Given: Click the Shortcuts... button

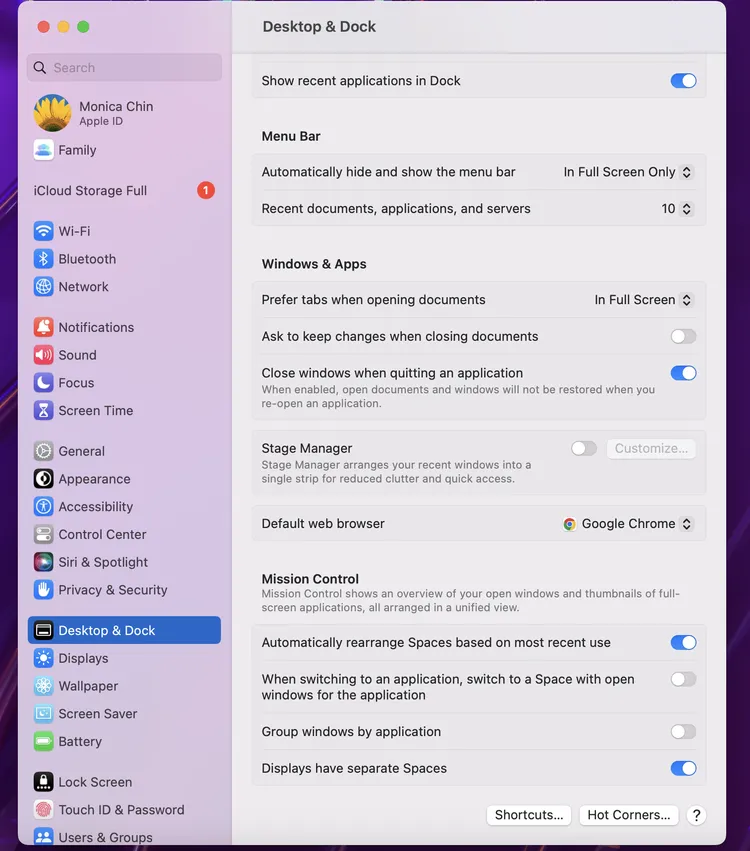Looking at the screenshot, I should [x=529, y=815].
